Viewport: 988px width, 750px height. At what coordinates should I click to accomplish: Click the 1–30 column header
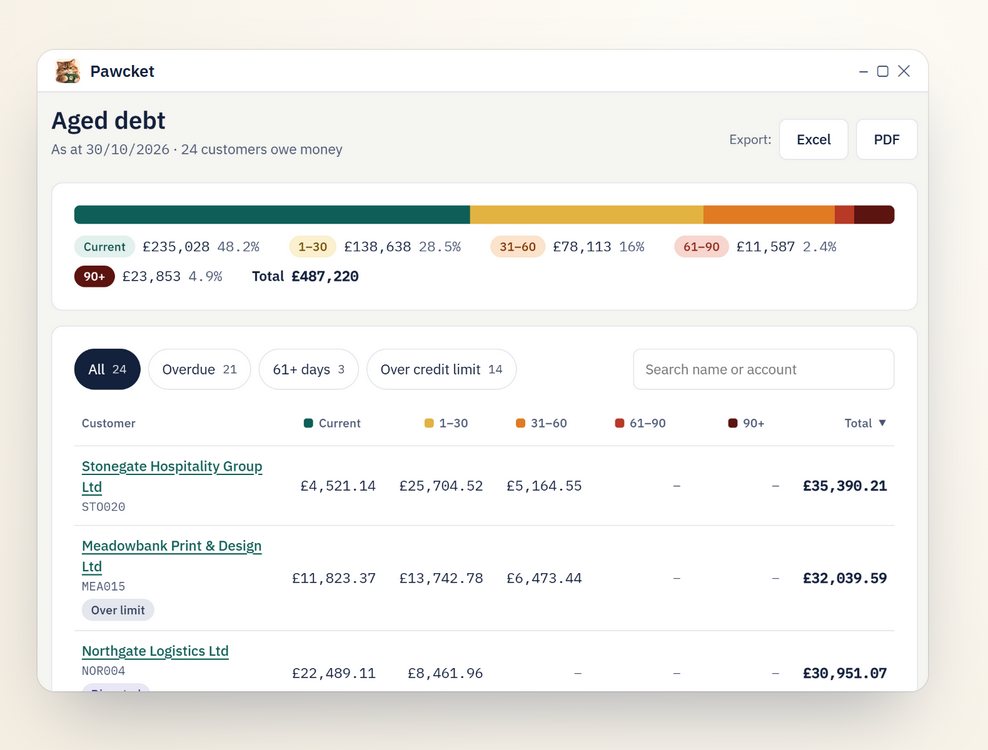(x=446, y=424)
